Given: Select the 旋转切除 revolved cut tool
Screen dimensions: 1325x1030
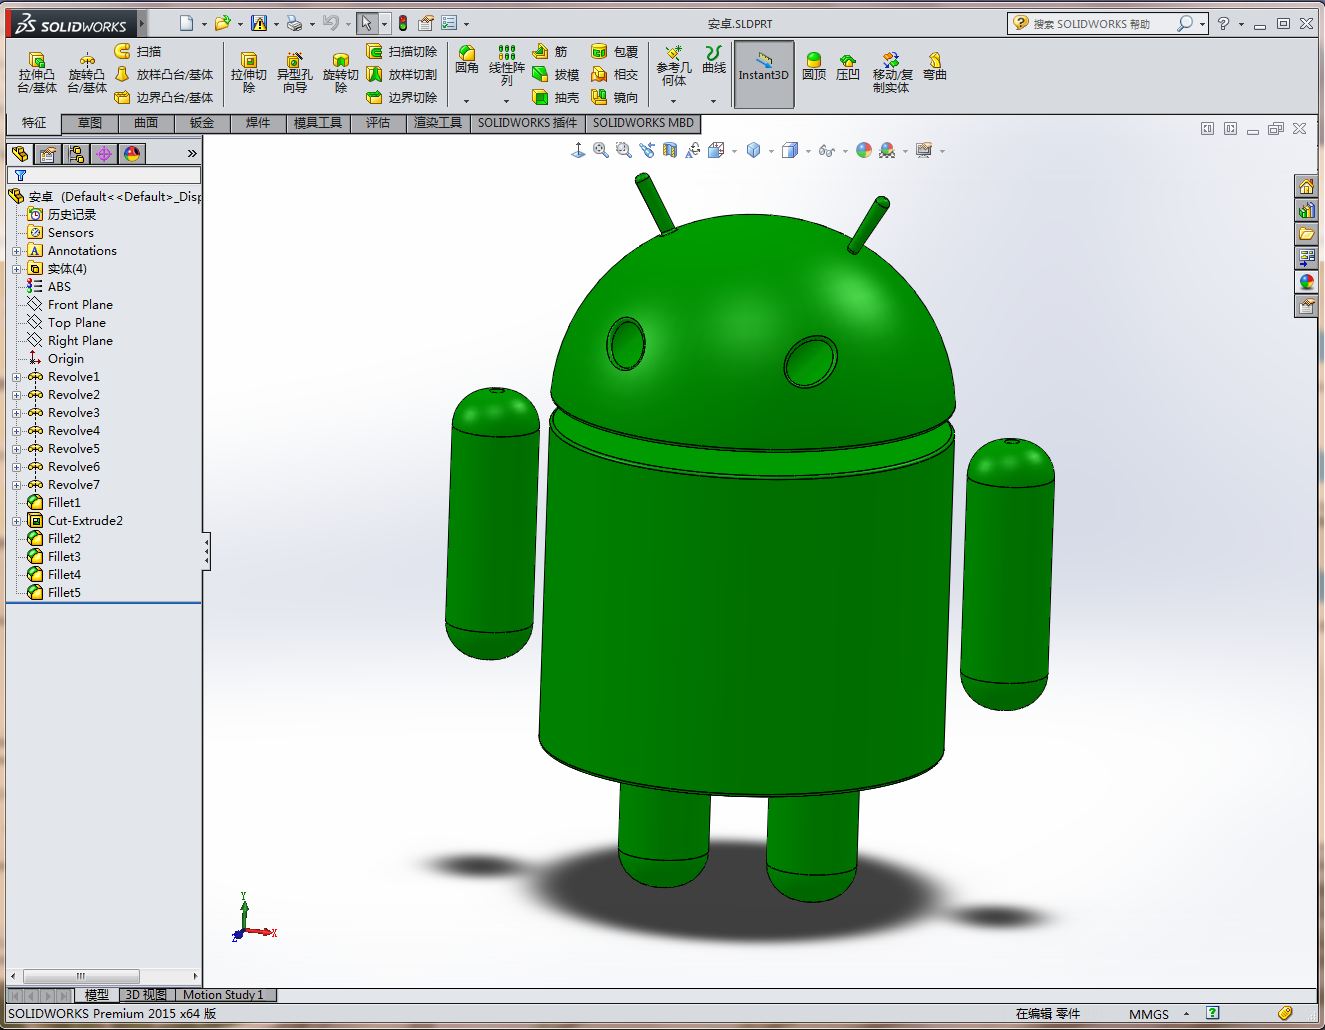Looking at the screenshot, I should pyautogui.click(x=340, y=73).
